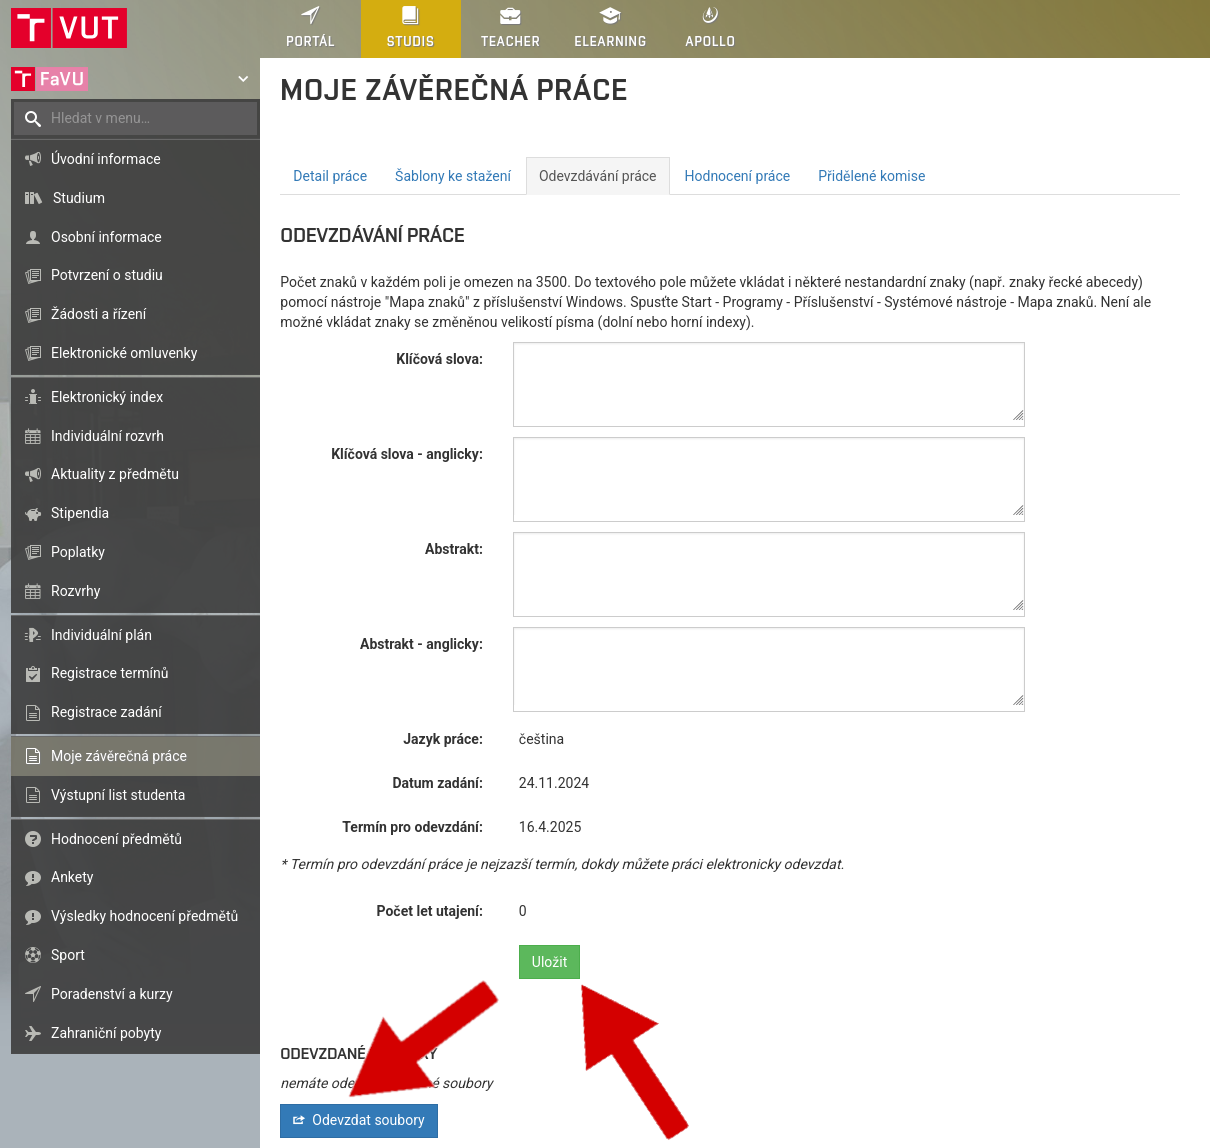Click the person icon beside Osobní informace
The image size is (1210, 1148).
[33, 237]
